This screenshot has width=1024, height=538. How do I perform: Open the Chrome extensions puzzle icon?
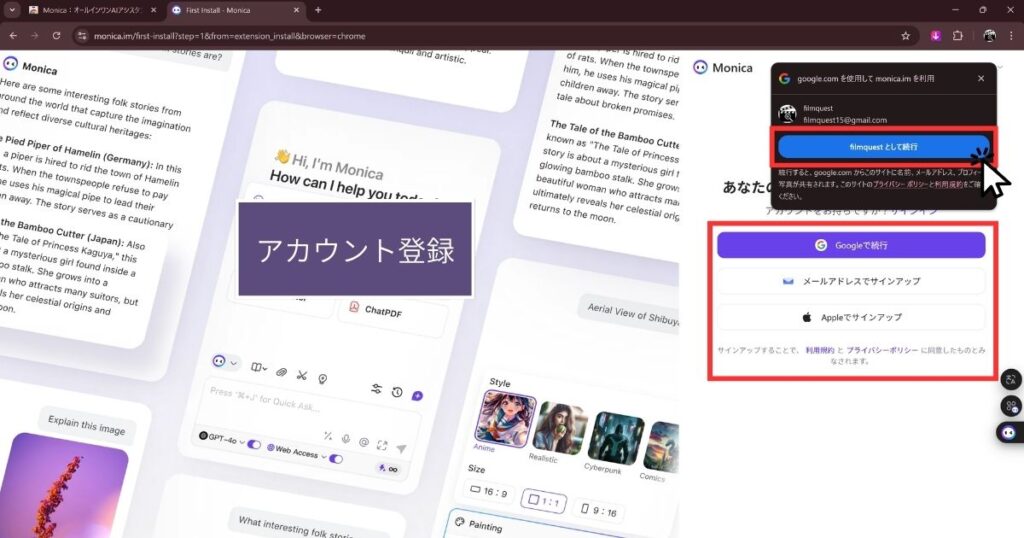[957, 35]
